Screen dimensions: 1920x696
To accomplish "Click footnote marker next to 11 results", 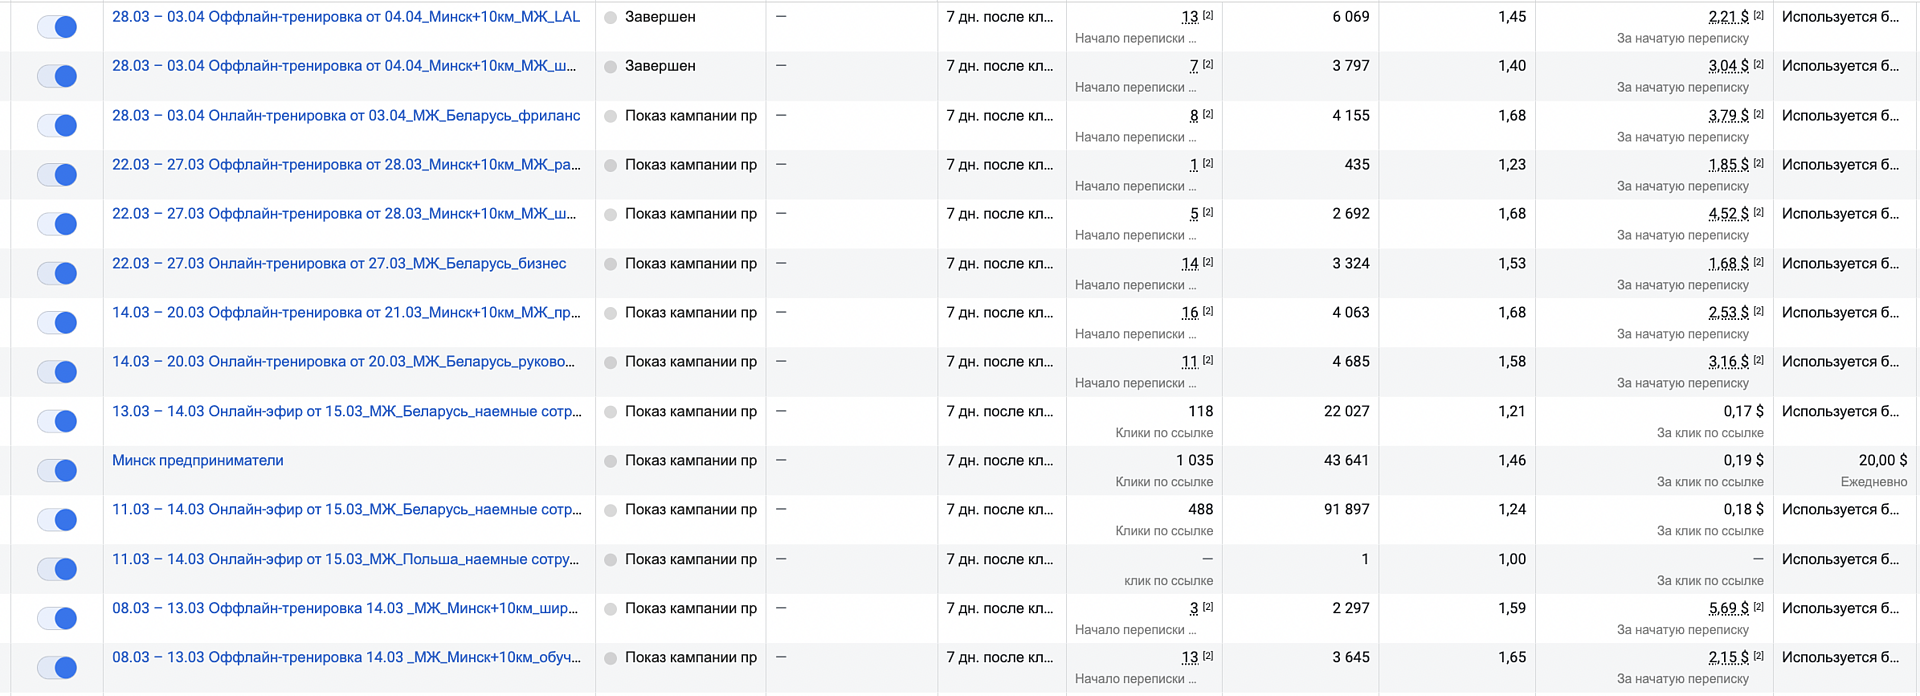I will pos(1208,360).
